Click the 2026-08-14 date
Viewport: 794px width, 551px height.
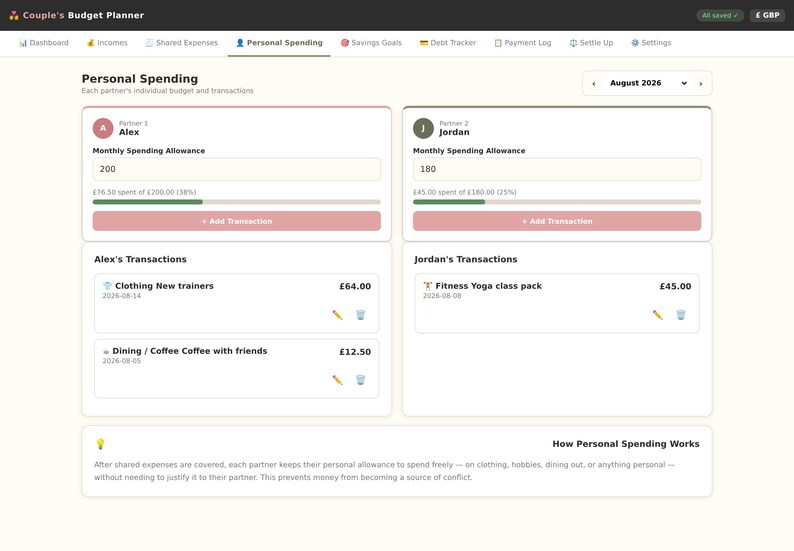[122, 296]
